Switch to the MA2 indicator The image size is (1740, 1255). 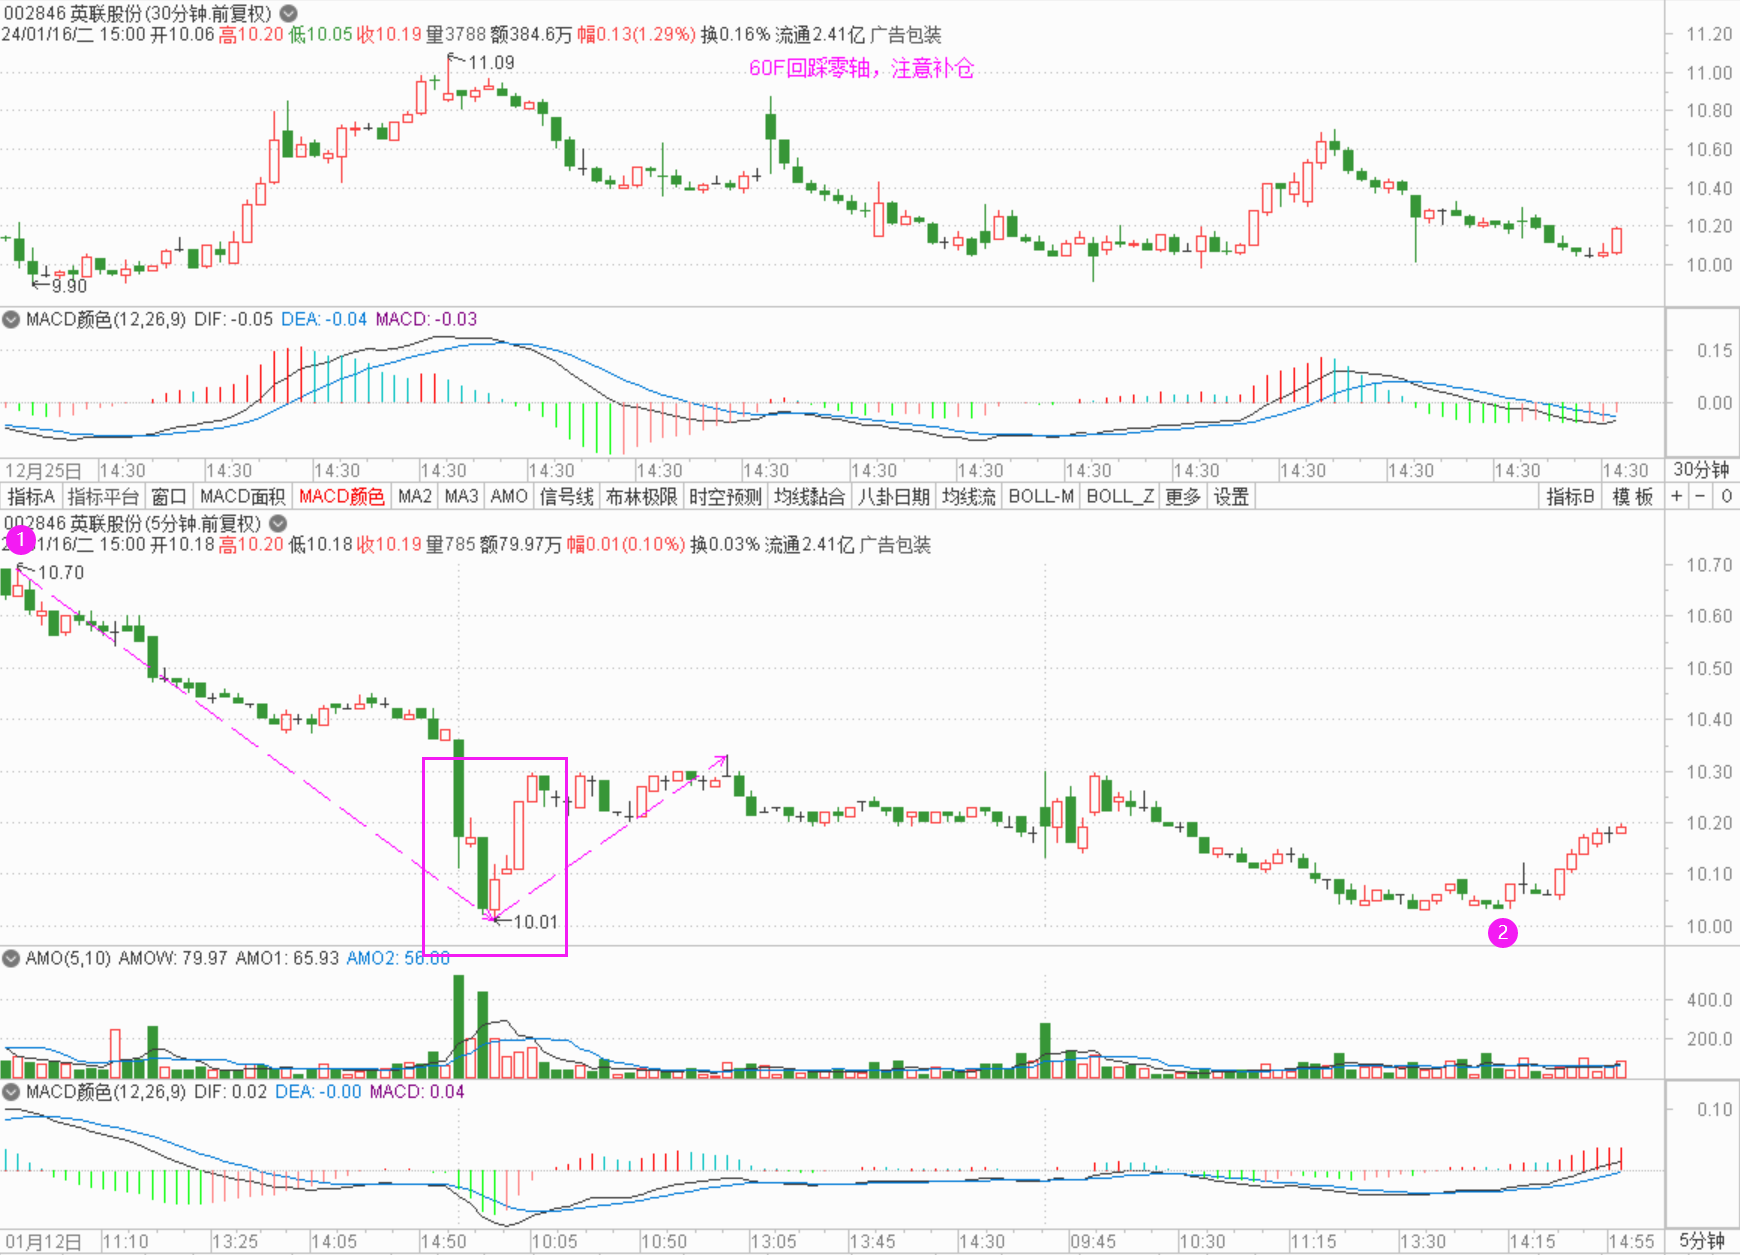pos(415,496)
